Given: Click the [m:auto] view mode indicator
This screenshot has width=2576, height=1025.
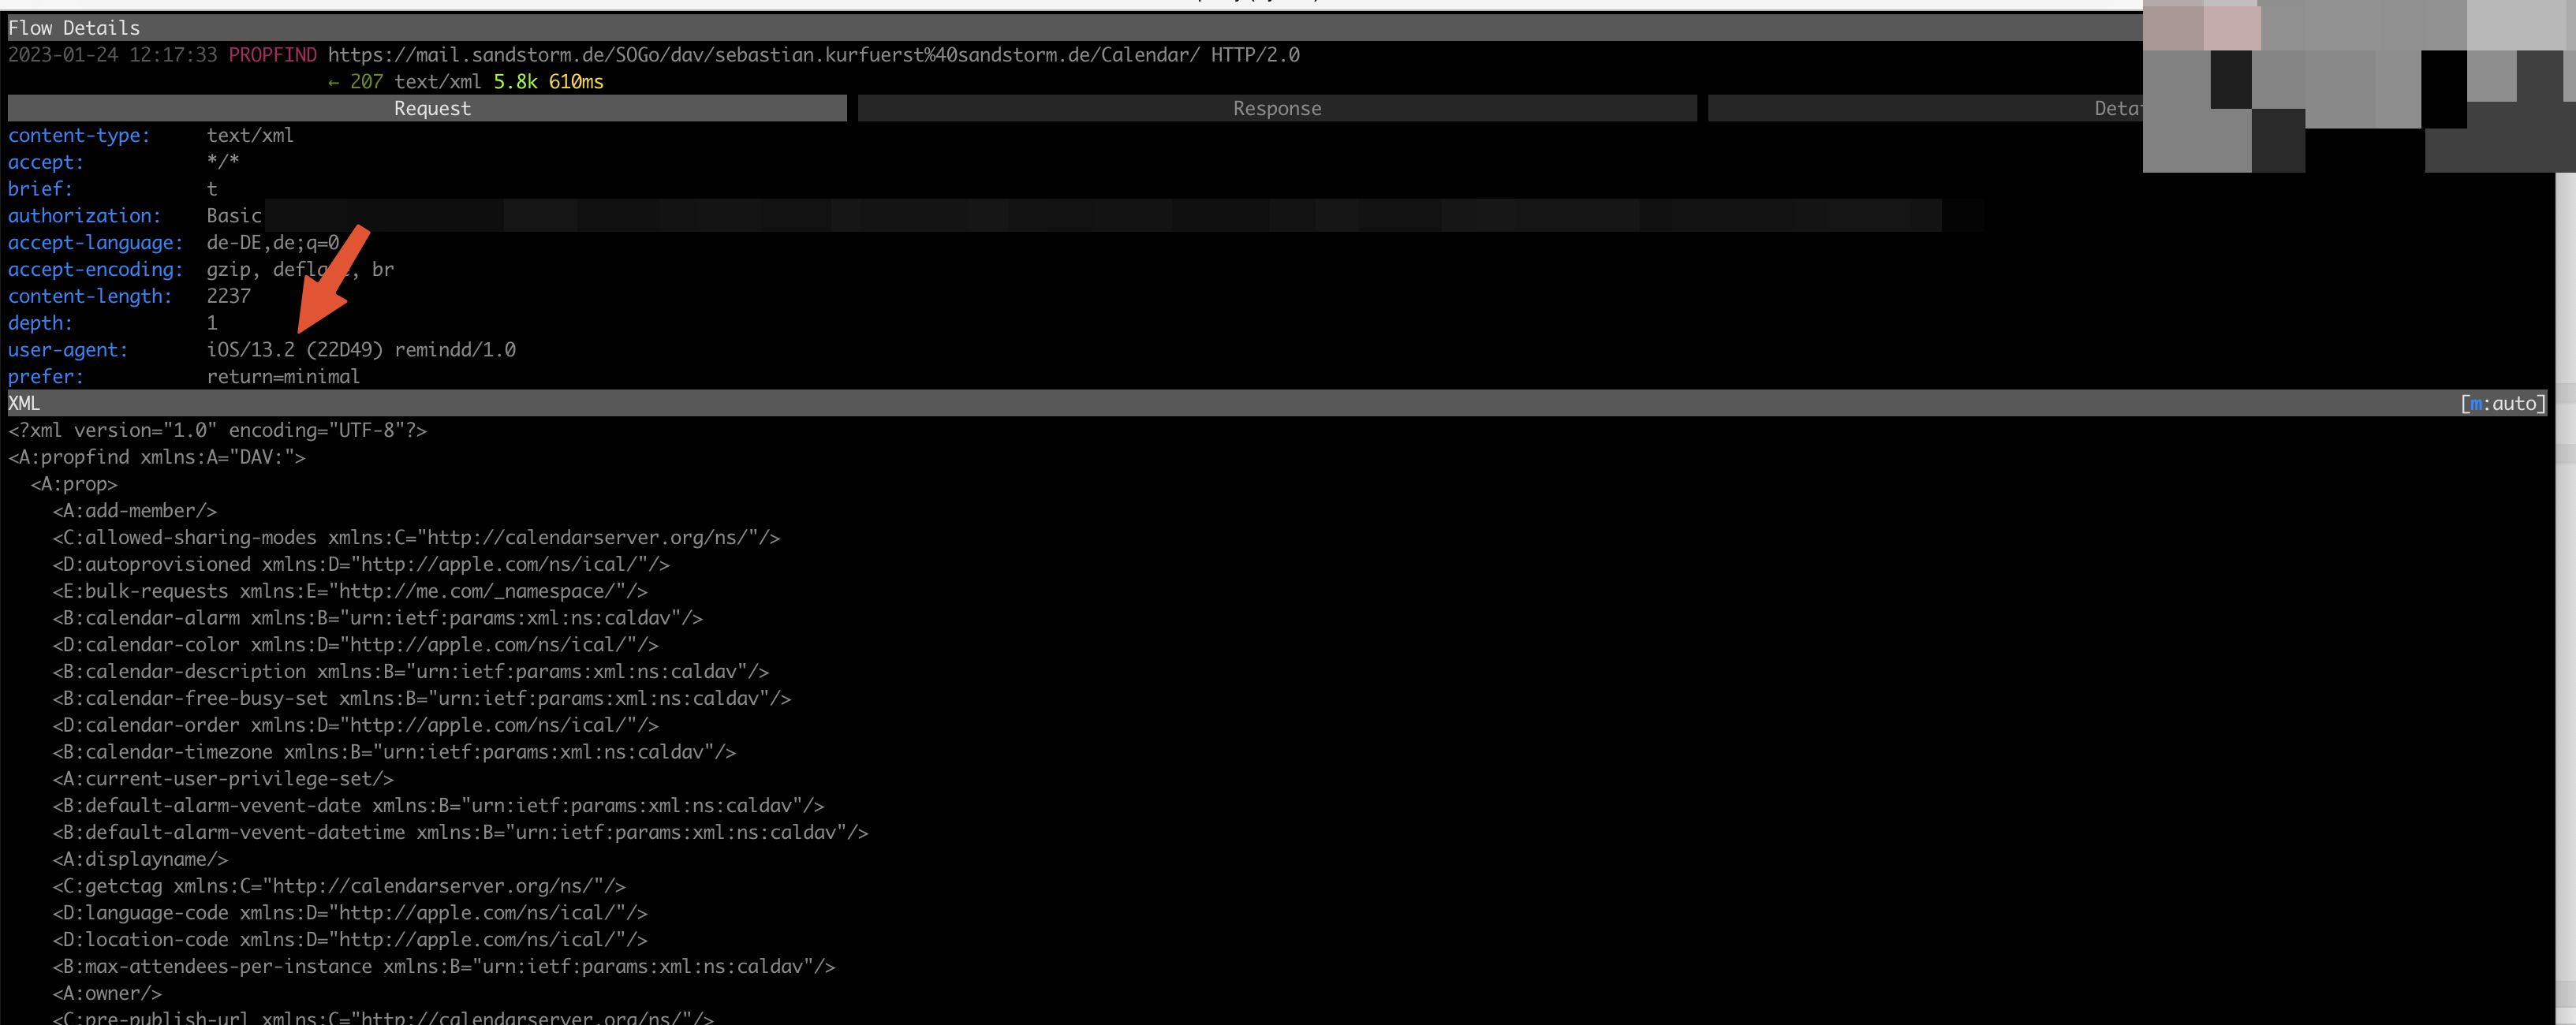Looking at the screenshot, I should click(x=2501, y=403).
